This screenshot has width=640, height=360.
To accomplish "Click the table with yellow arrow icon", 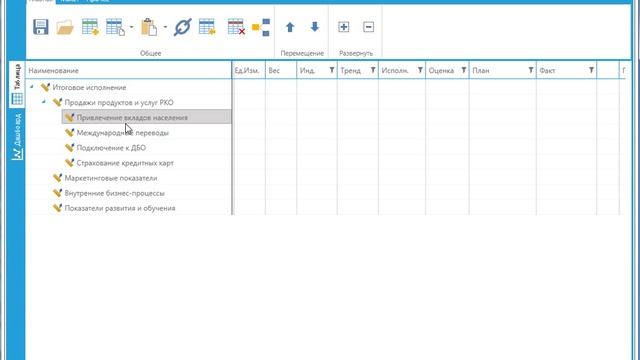I will 207,27.
